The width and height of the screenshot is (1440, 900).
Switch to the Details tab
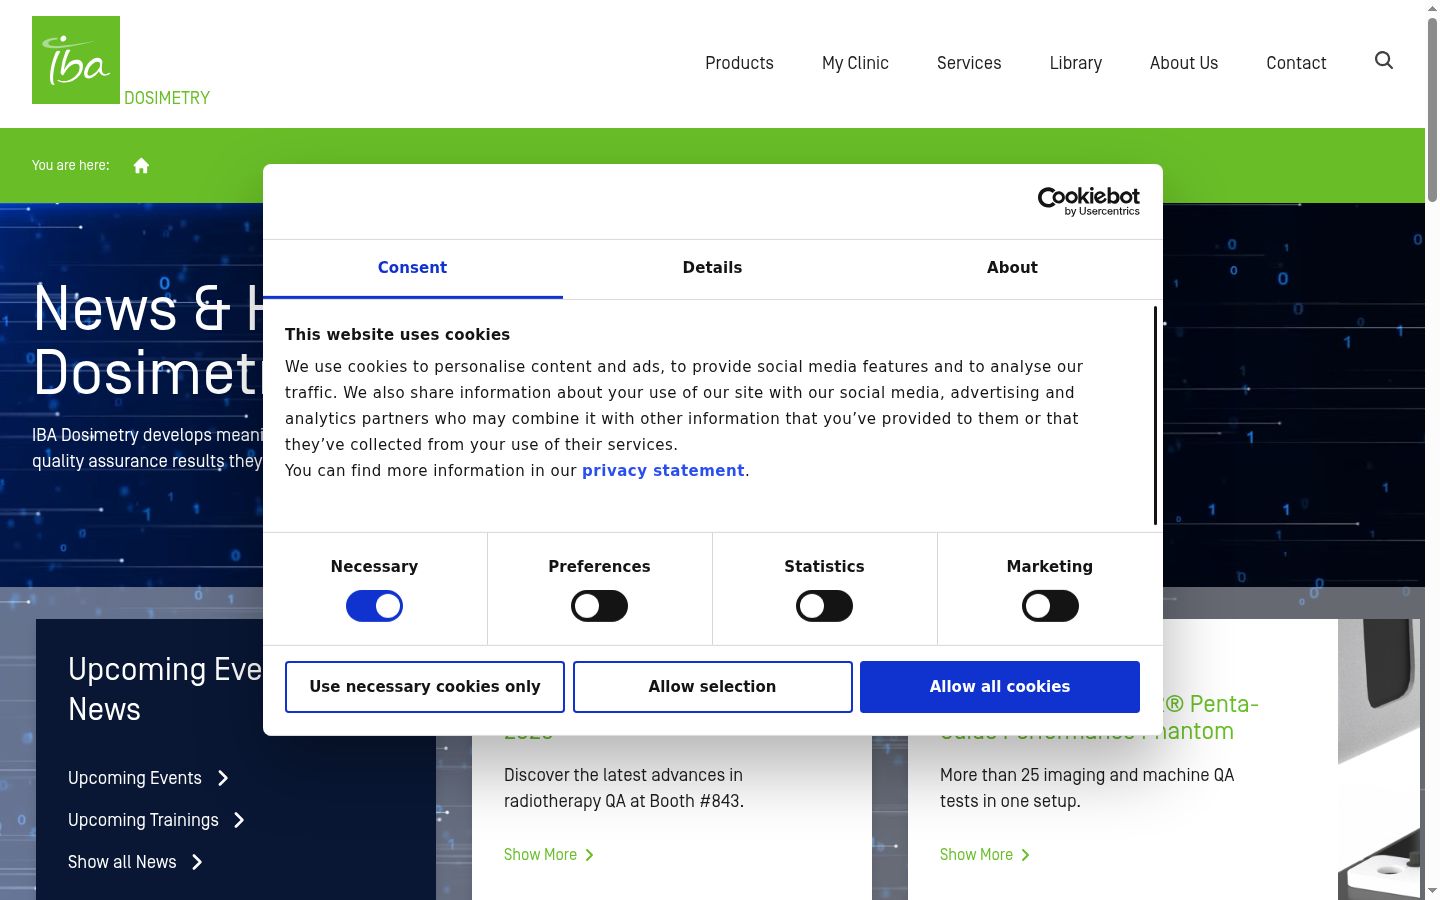coord(712,268)
